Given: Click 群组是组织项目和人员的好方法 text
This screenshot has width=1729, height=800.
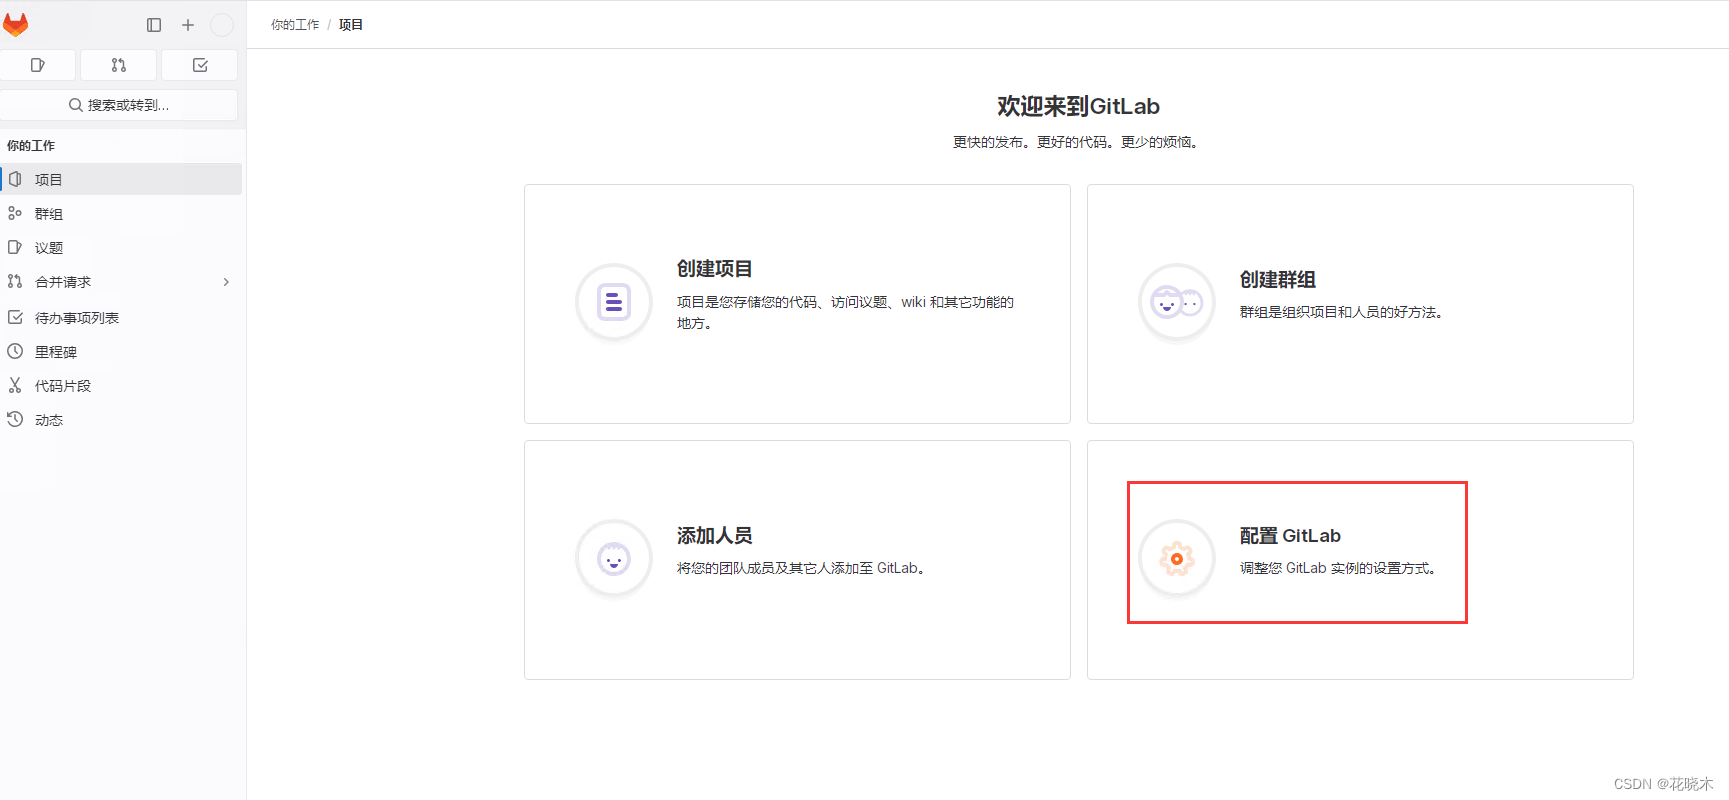Looking at the screenshot, I should (x=1341, y=312).
